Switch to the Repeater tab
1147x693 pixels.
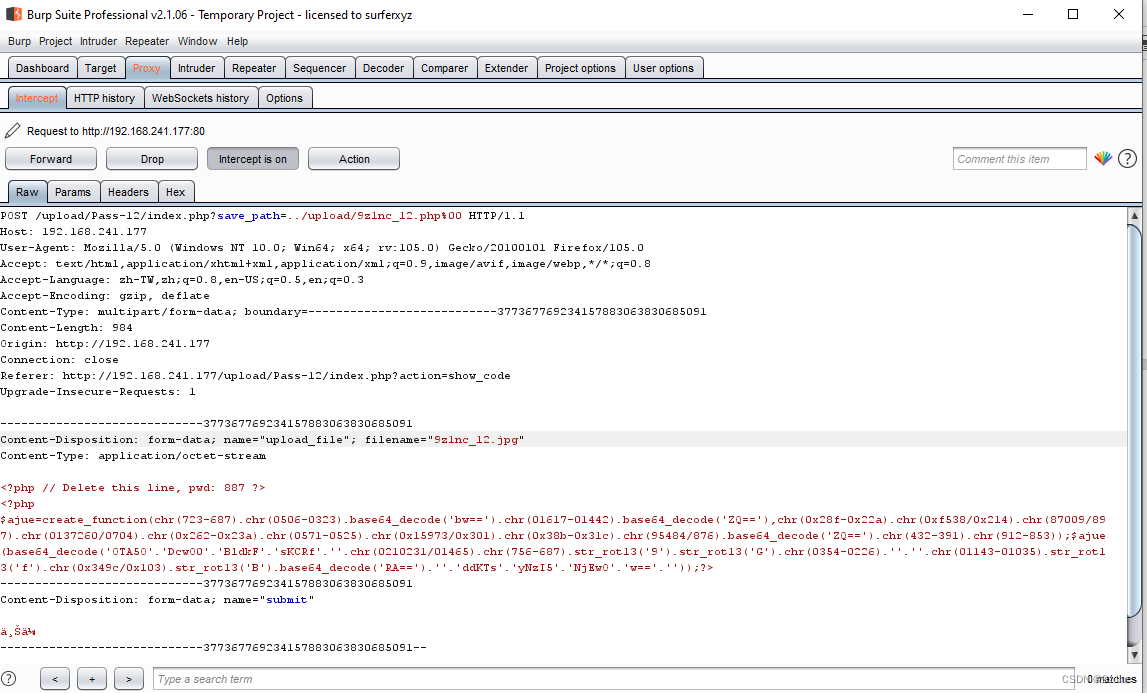click(x=254, y=68)
